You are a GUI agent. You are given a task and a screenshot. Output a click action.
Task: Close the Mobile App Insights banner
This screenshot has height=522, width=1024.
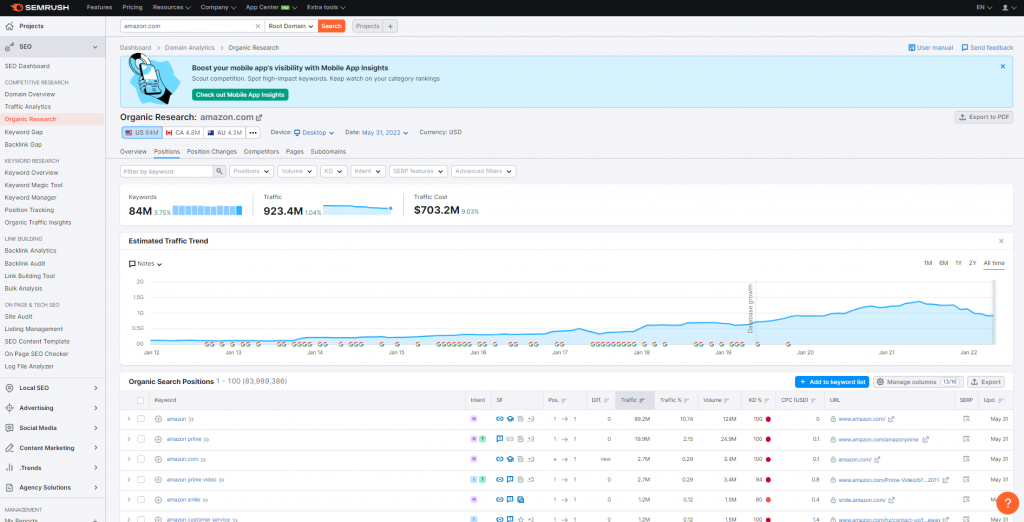(1002, 66)
